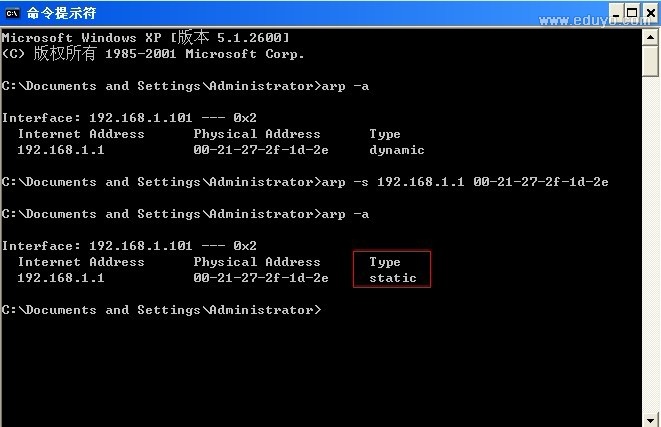Click the MAC address in the dynamic row
Image resolution: width=661 pixels, height=427 pixels.
point(260,150)
